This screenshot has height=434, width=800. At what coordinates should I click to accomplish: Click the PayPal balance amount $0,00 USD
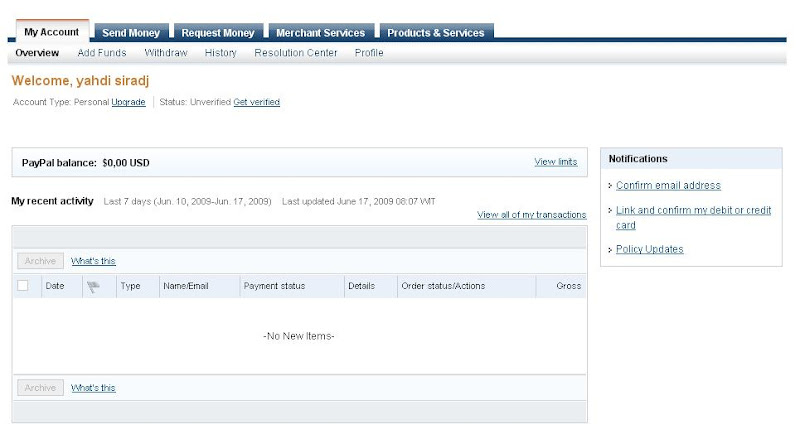(x=126, y=163)
